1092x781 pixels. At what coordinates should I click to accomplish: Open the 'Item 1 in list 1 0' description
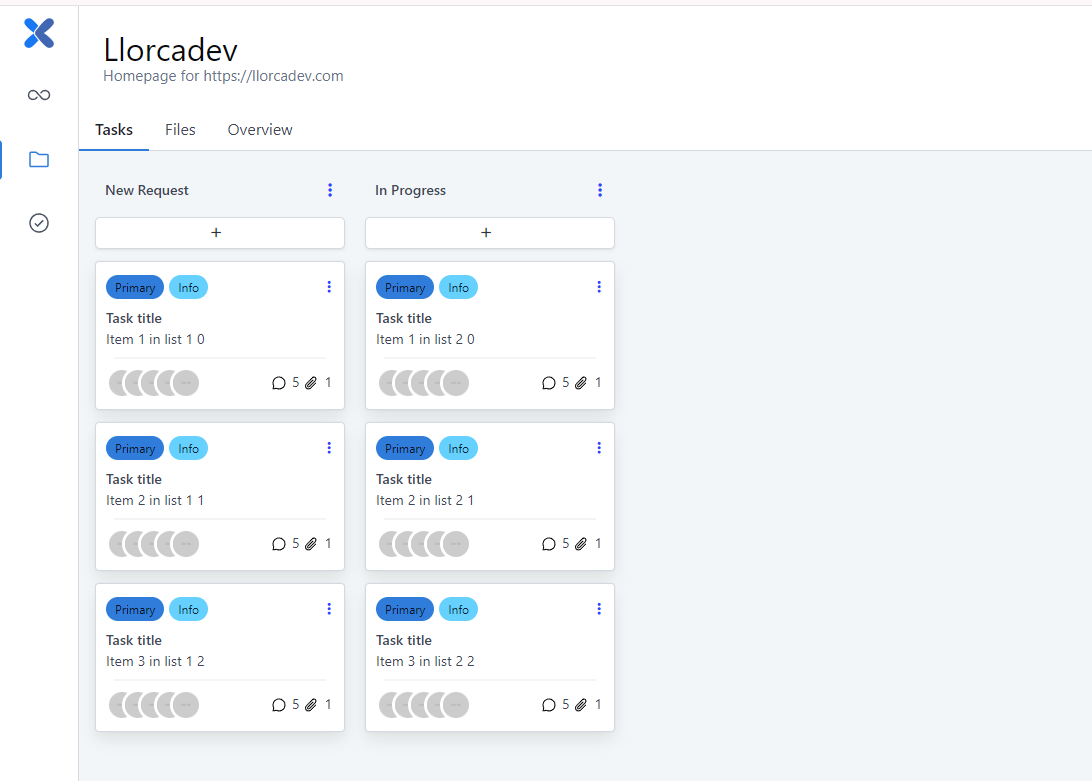click(155, 339)
